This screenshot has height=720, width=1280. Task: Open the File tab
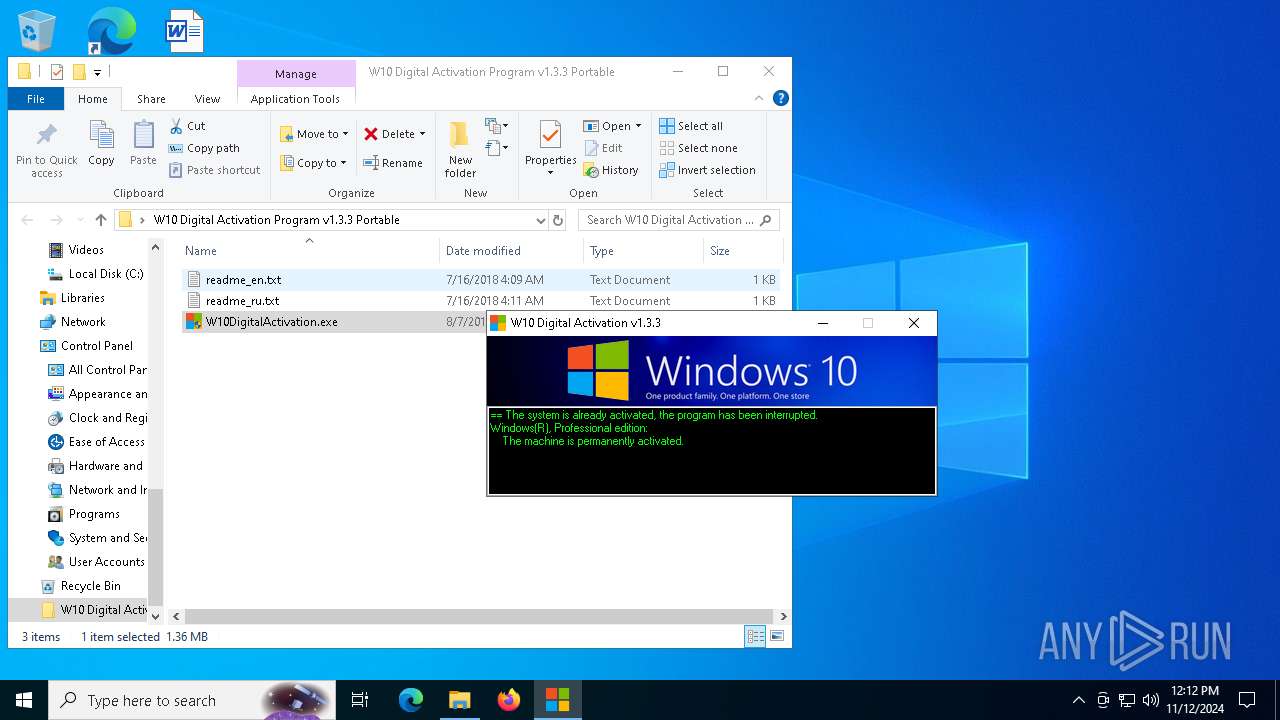36,99
